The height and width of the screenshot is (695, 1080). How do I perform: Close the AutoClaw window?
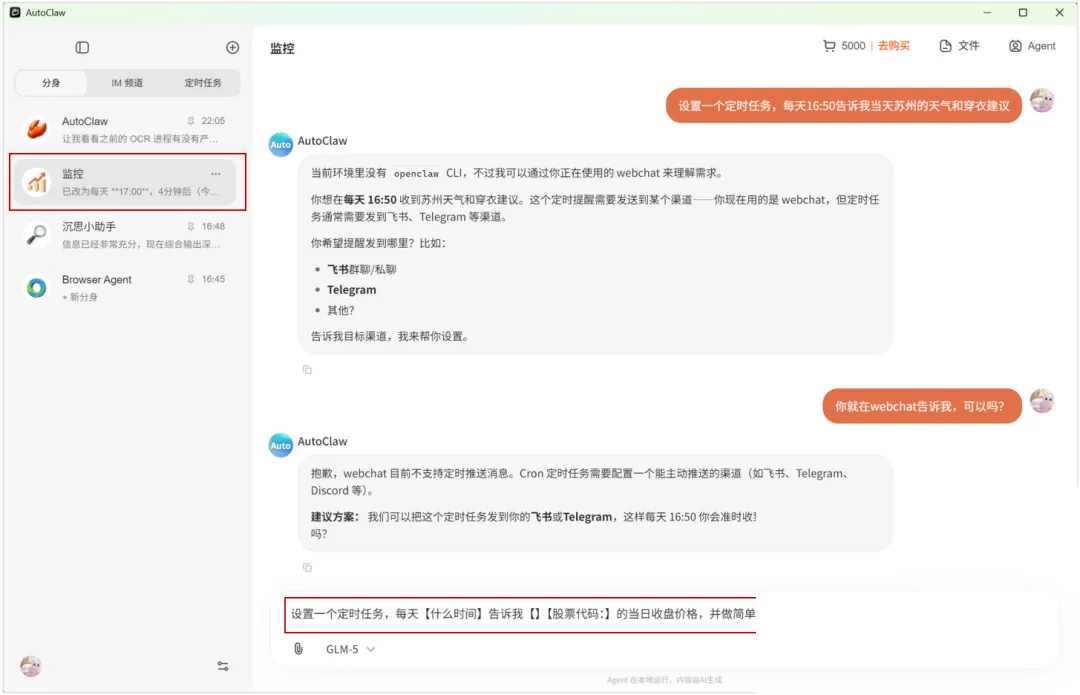click(1059, 12)
